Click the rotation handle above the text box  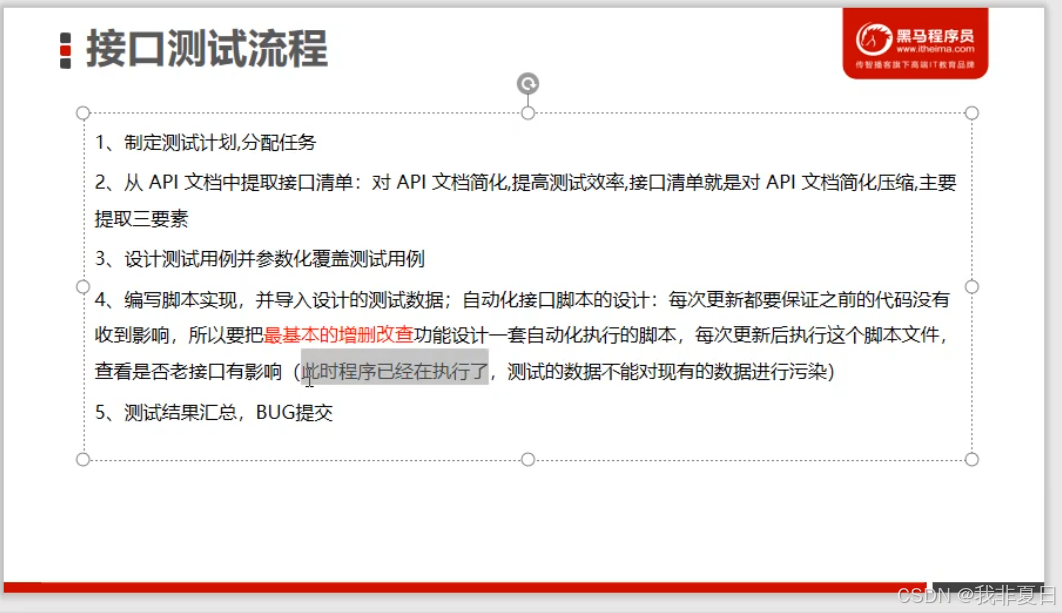[x=528, y=84]
